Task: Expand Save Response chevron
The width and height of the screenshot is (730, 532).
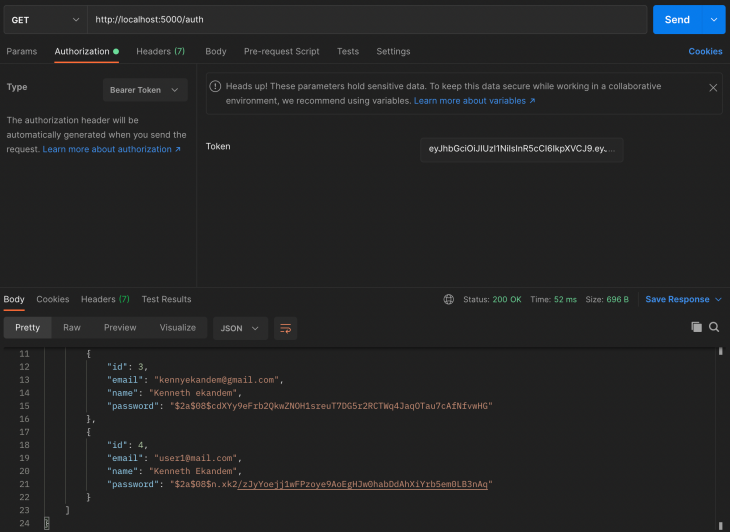Action: coord(718,299)
